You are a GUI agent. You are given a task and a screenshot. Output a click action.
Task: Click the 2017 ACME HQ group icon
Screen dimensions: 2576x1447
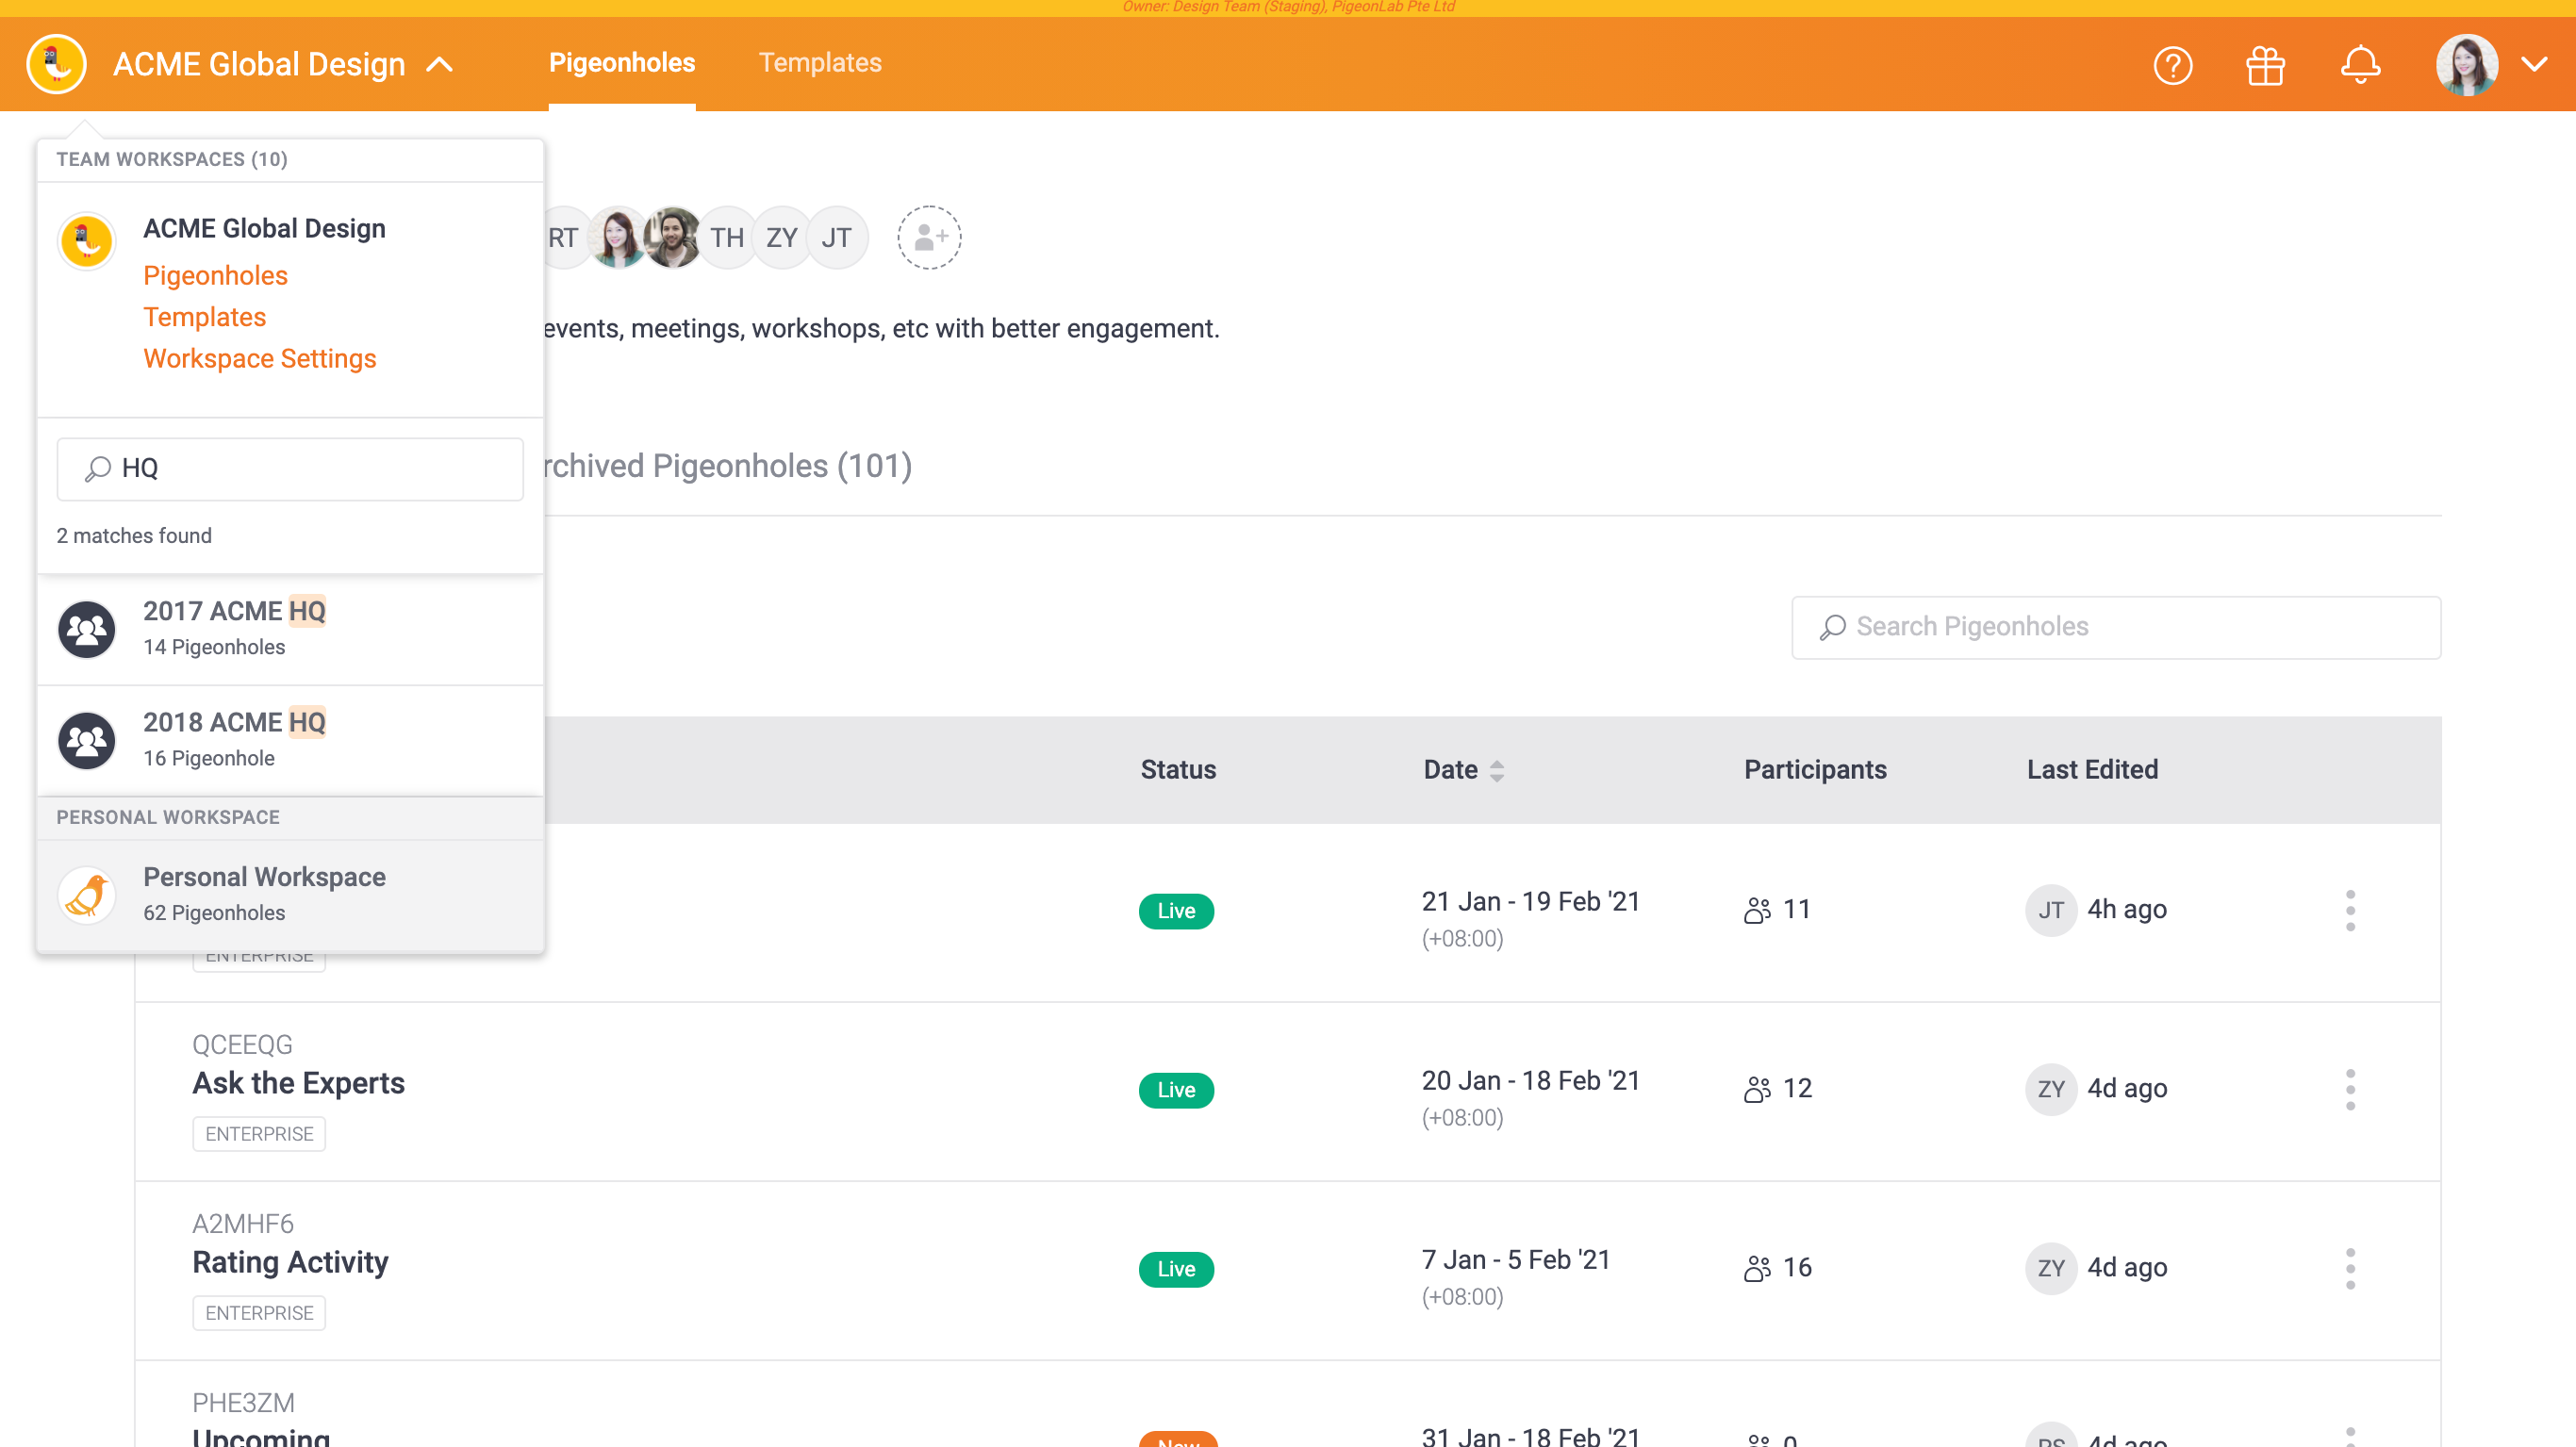87,629
